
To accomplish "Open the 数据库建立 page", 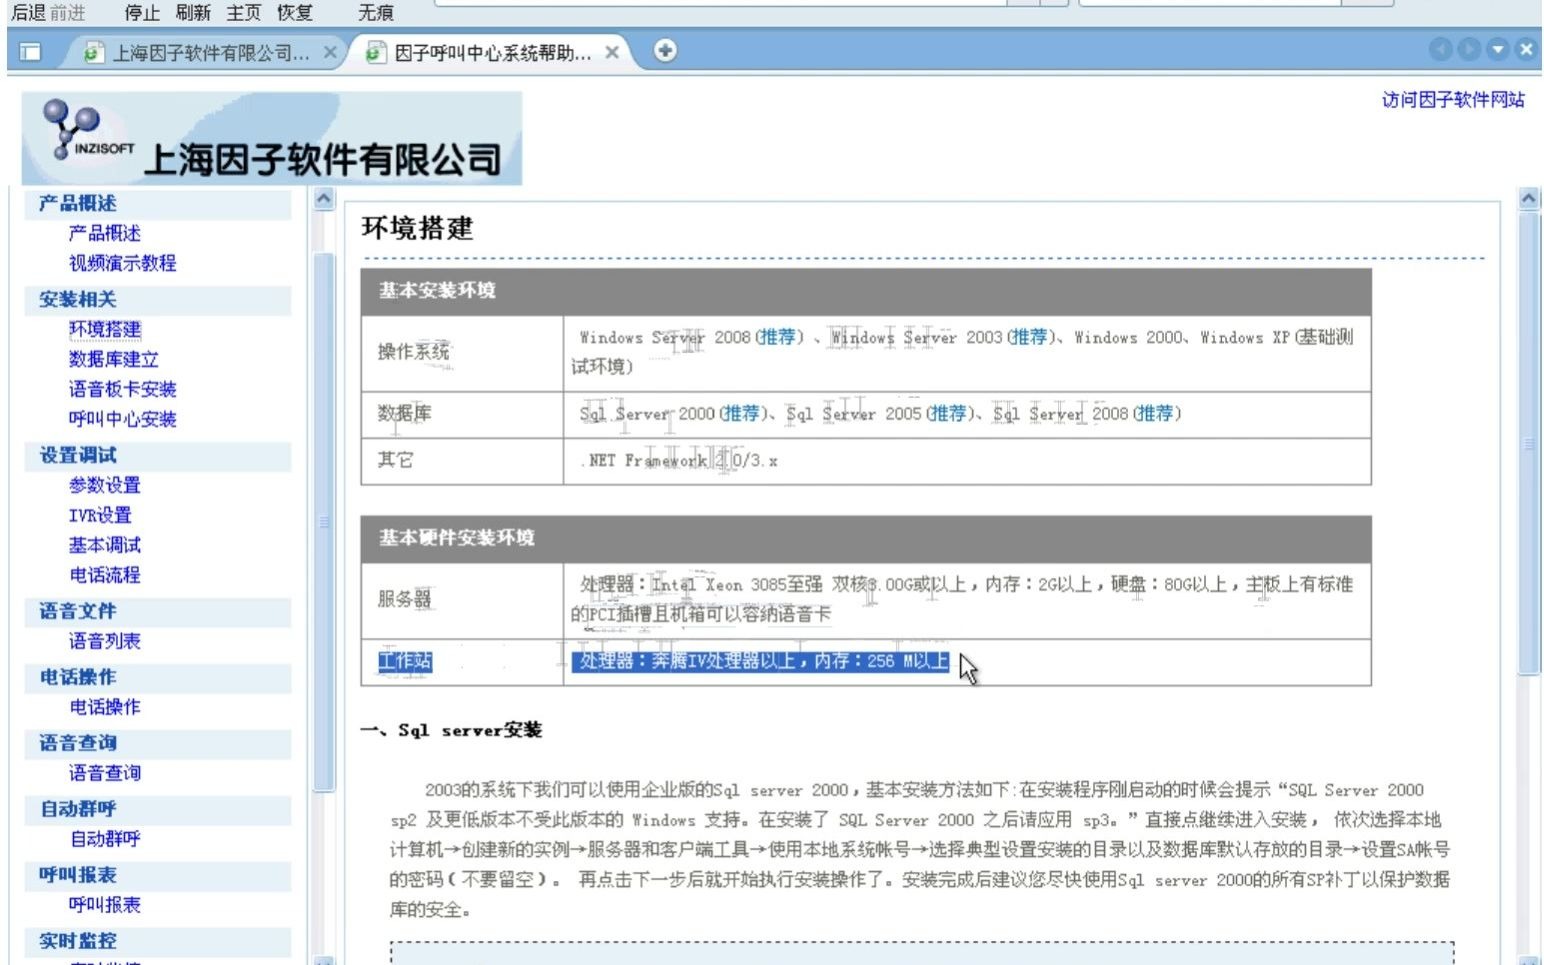I will coord(113,359).
